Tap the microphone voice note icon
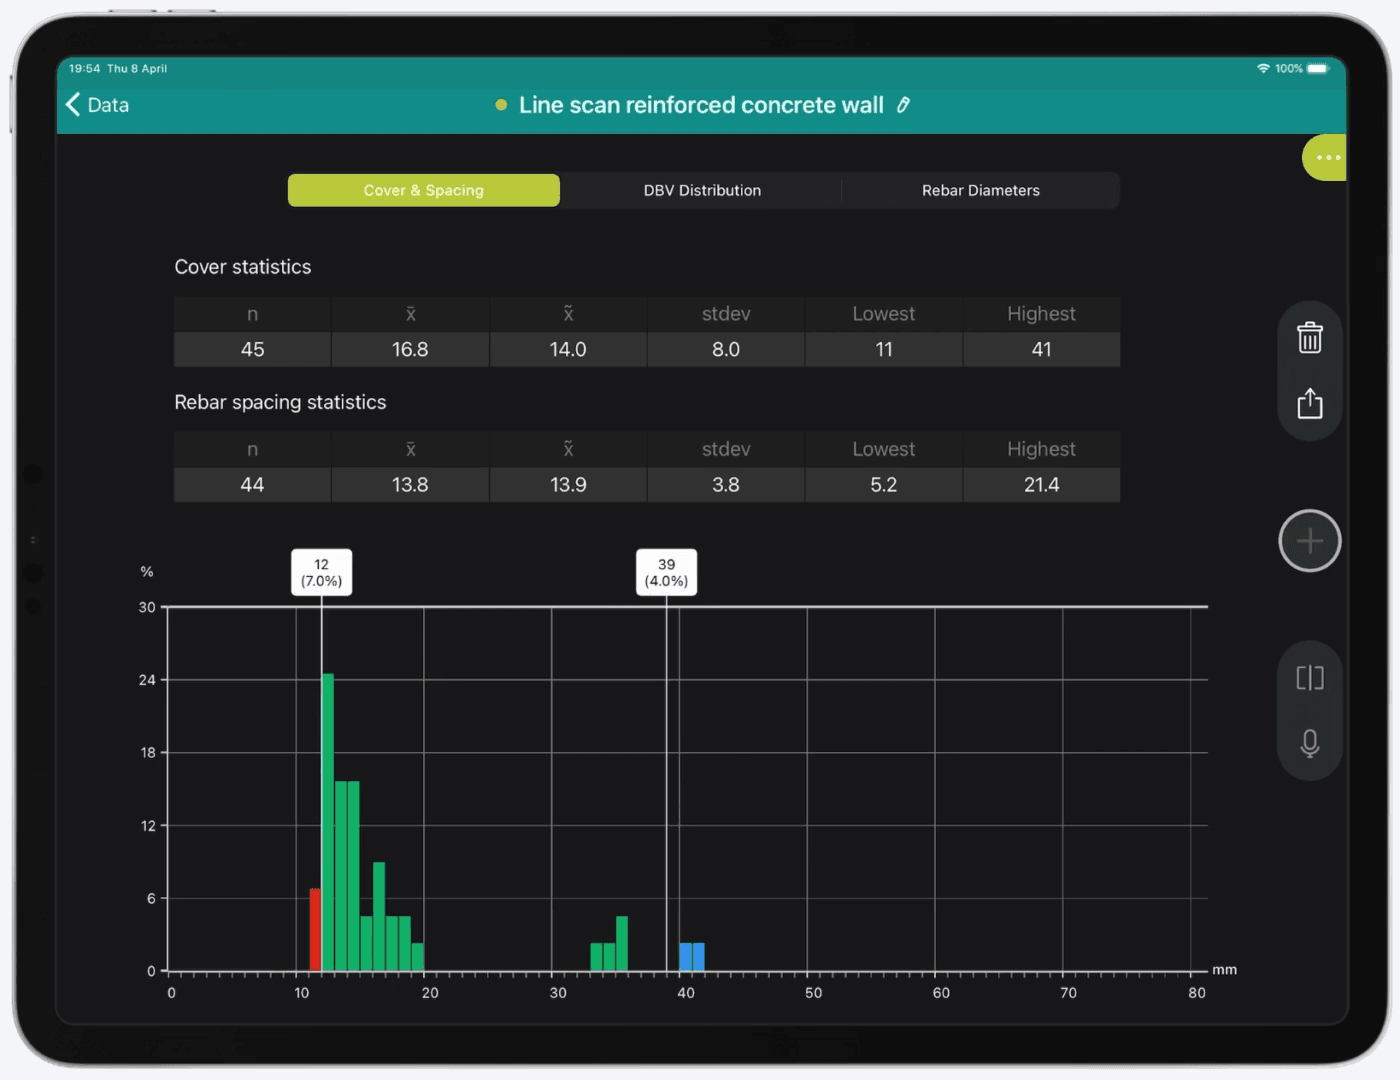 (1309, 743)
